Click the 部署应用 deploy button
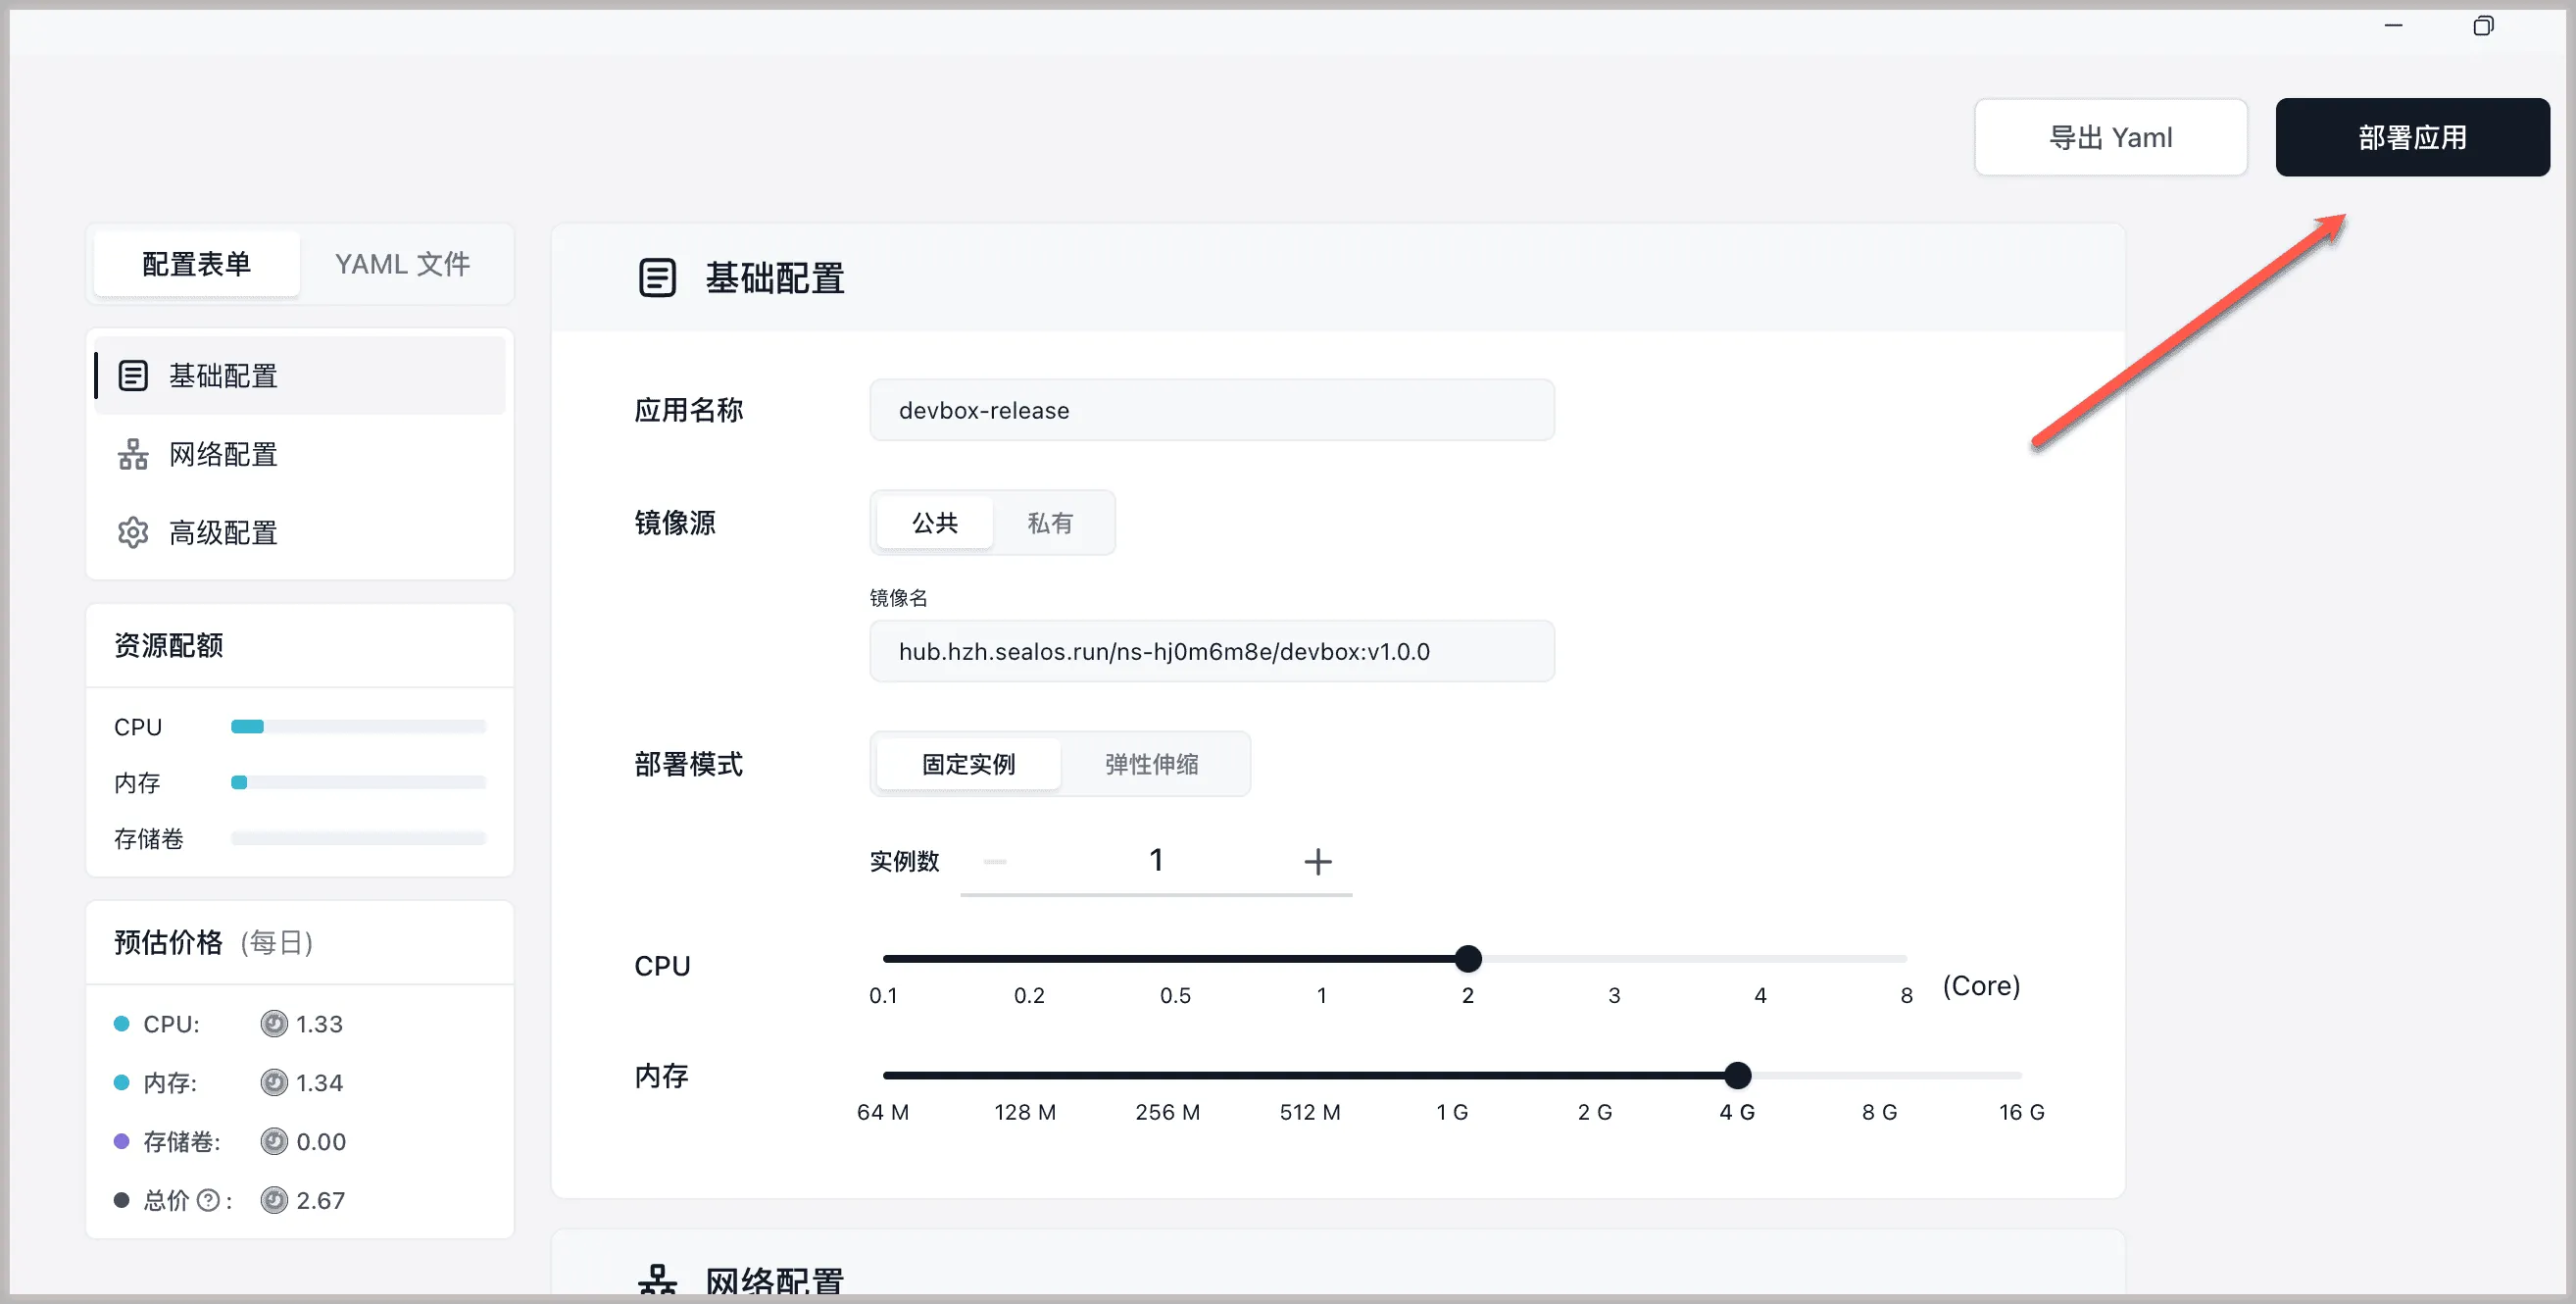2576x1304 pixels. point(2412,137)
